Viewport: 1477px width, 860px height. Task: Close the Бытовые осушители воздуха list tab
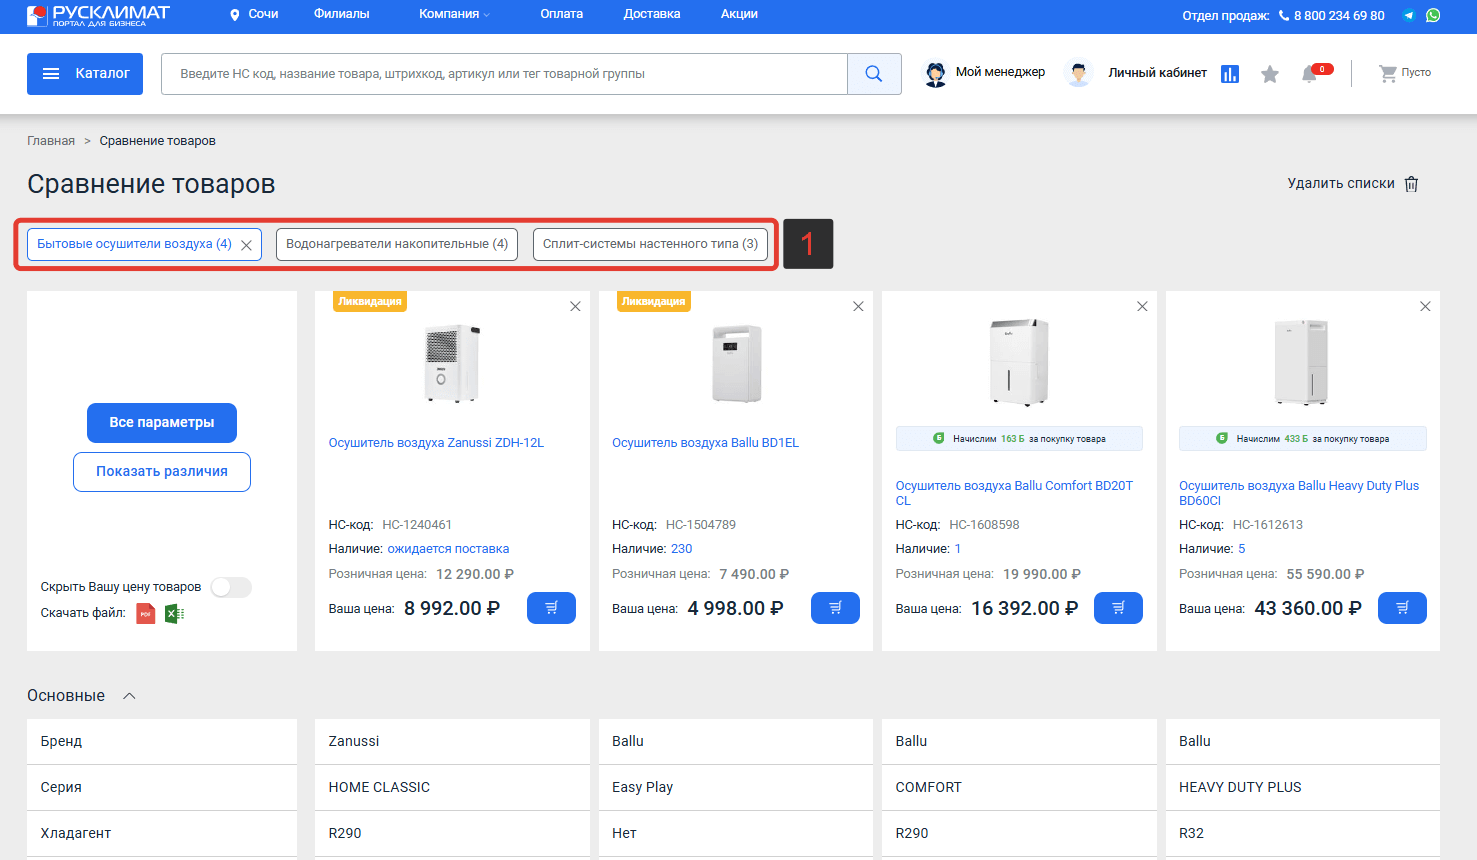[246, 245]
